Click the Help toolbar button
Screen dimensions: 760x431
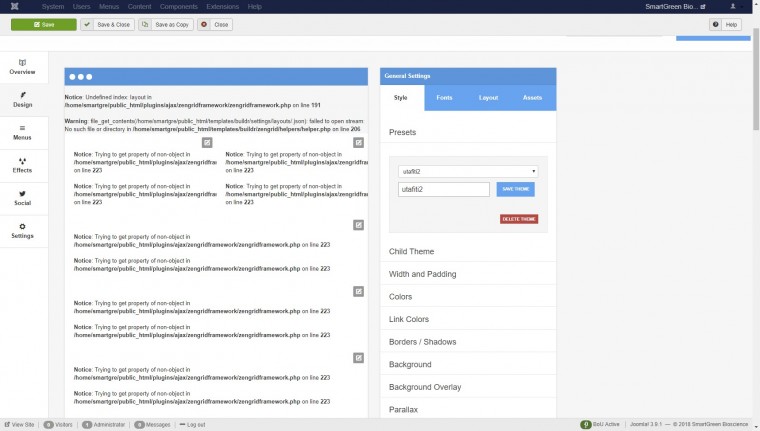point(726,24)
